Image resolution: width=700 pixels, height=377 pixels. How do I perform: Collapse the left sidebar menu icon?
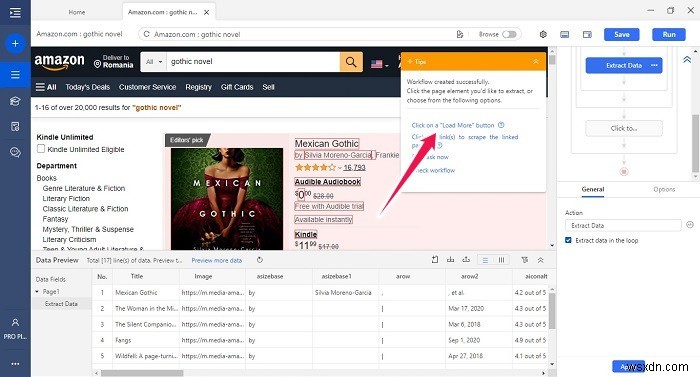point(15,12)
